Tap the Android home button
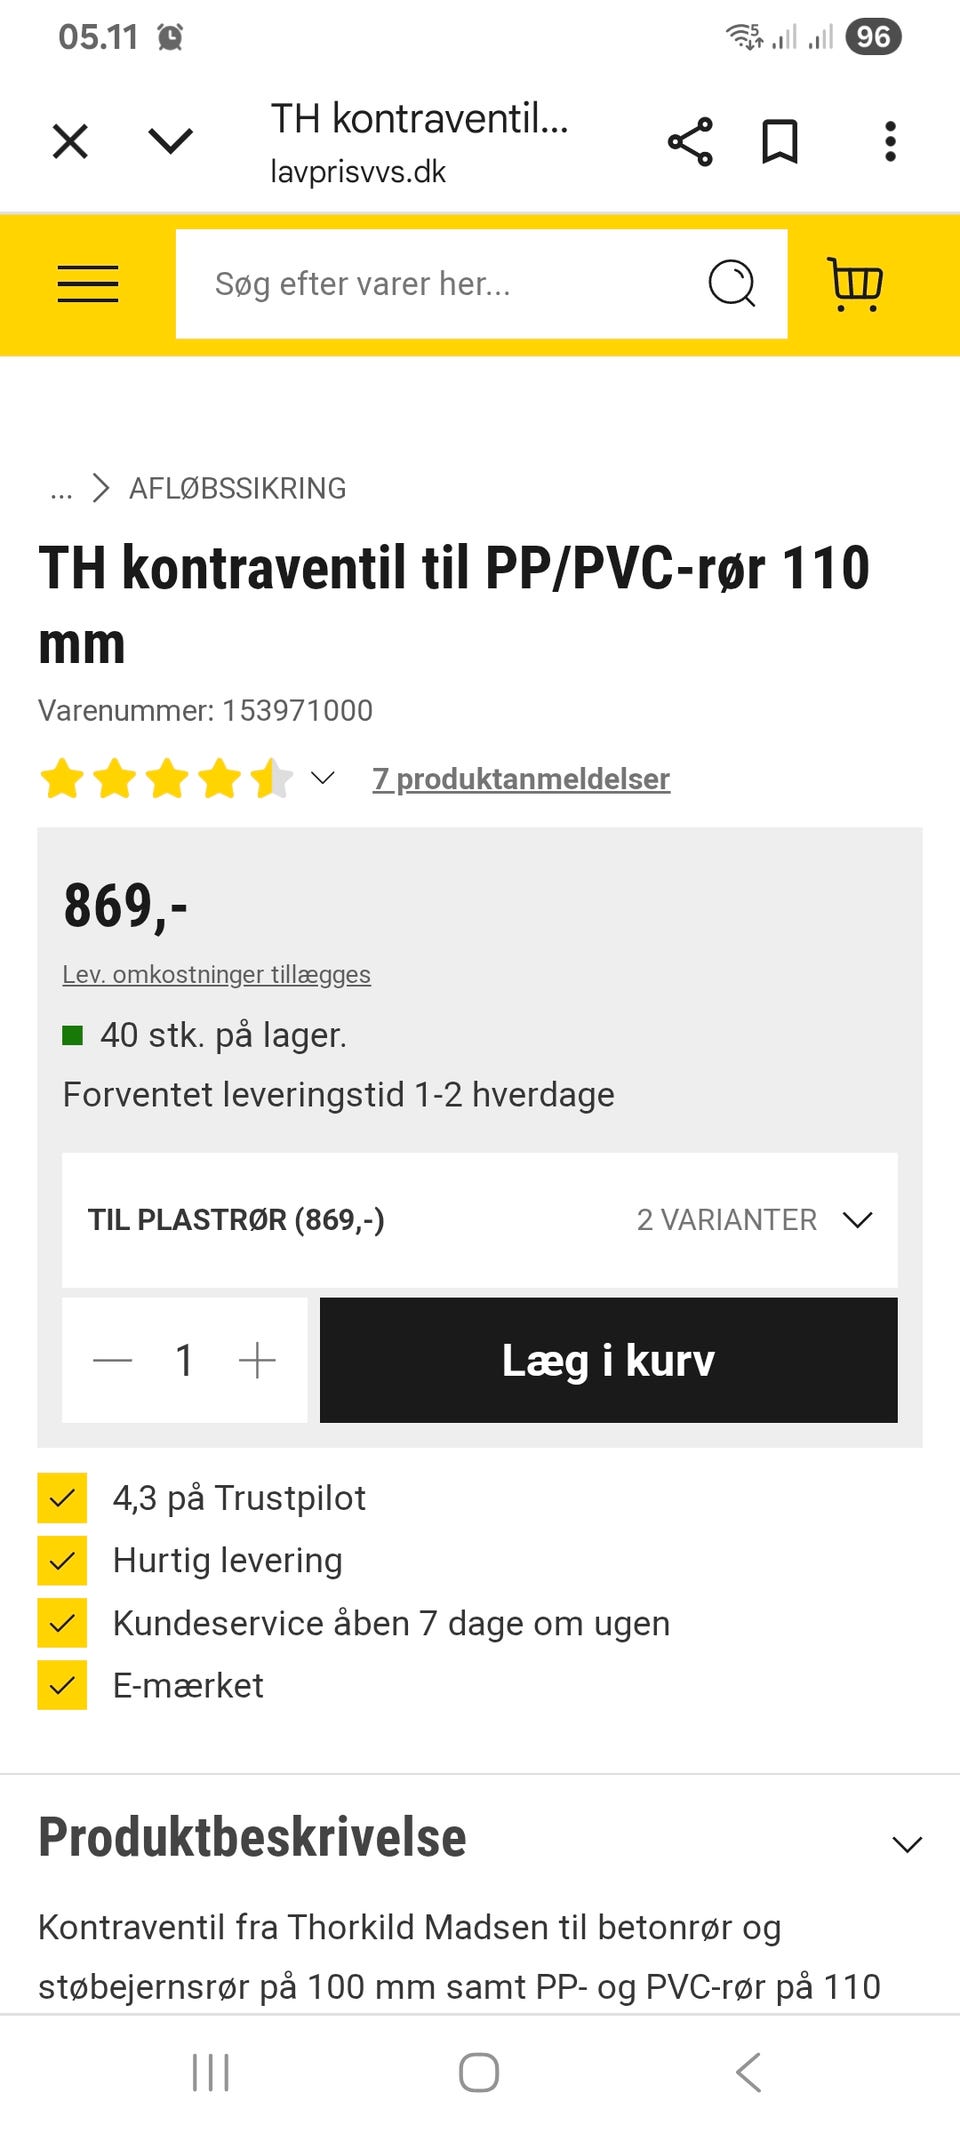Screen dimensions: 960x2133 click(x=479, y=2072)
